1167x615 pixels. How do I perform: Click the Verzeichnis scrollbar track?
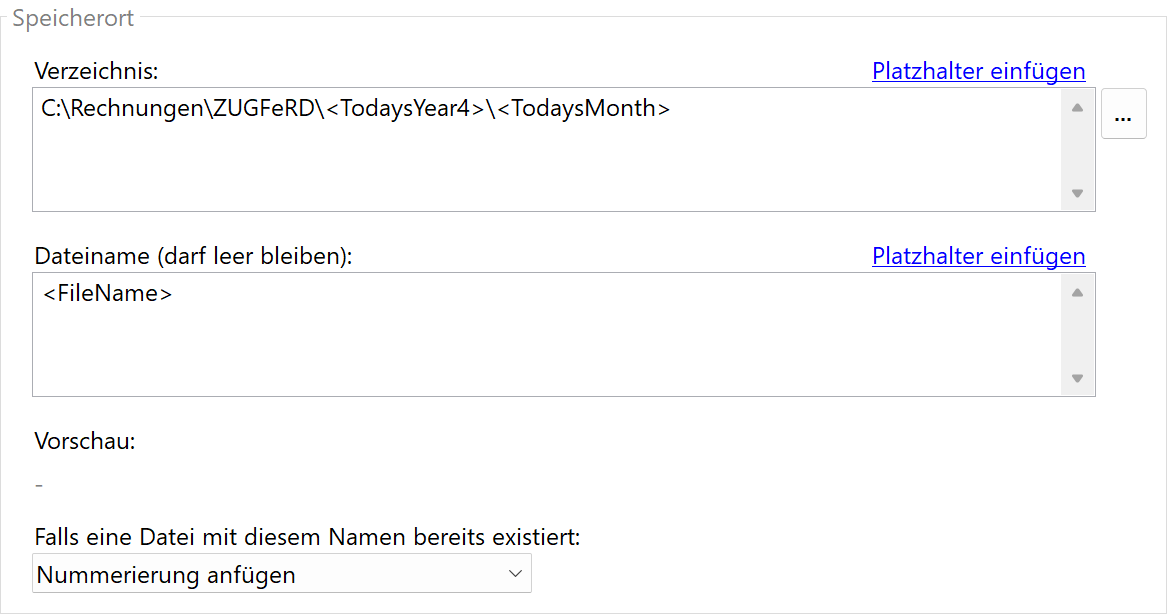tap(1077, 150)
